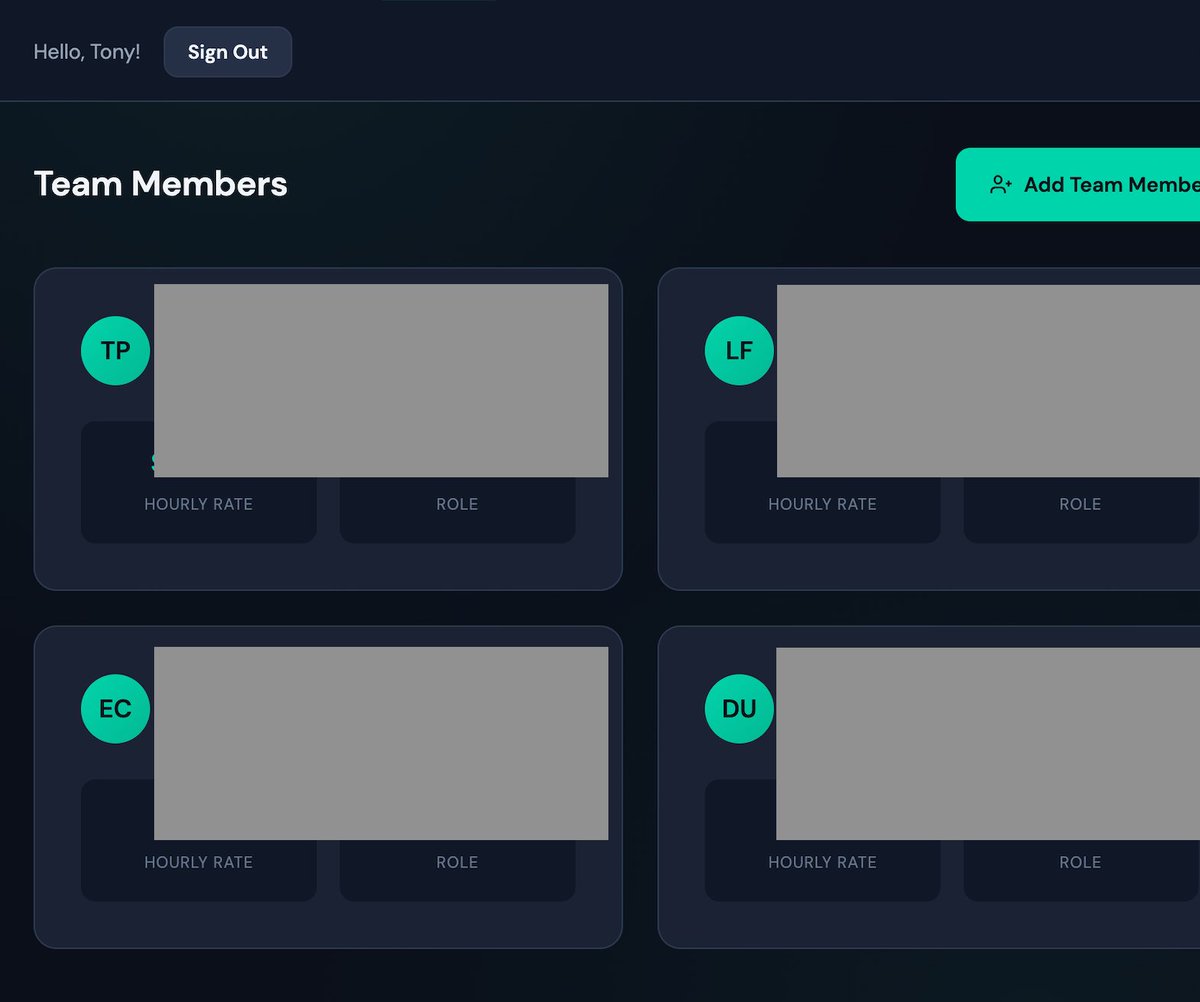Click the HOURLY RATE label in LF card
Viewport: 1200px width, 1002px height.
(x=822, y=504)
